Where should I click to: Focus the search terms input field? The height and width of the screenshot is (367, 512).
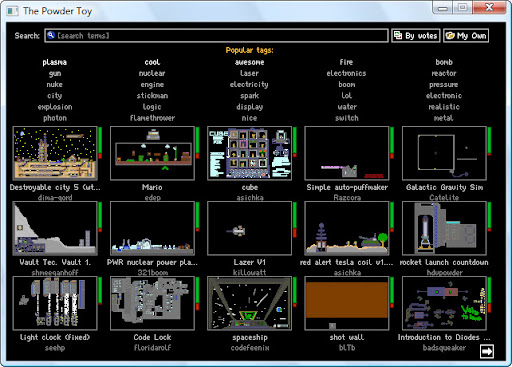click(216, 35)
